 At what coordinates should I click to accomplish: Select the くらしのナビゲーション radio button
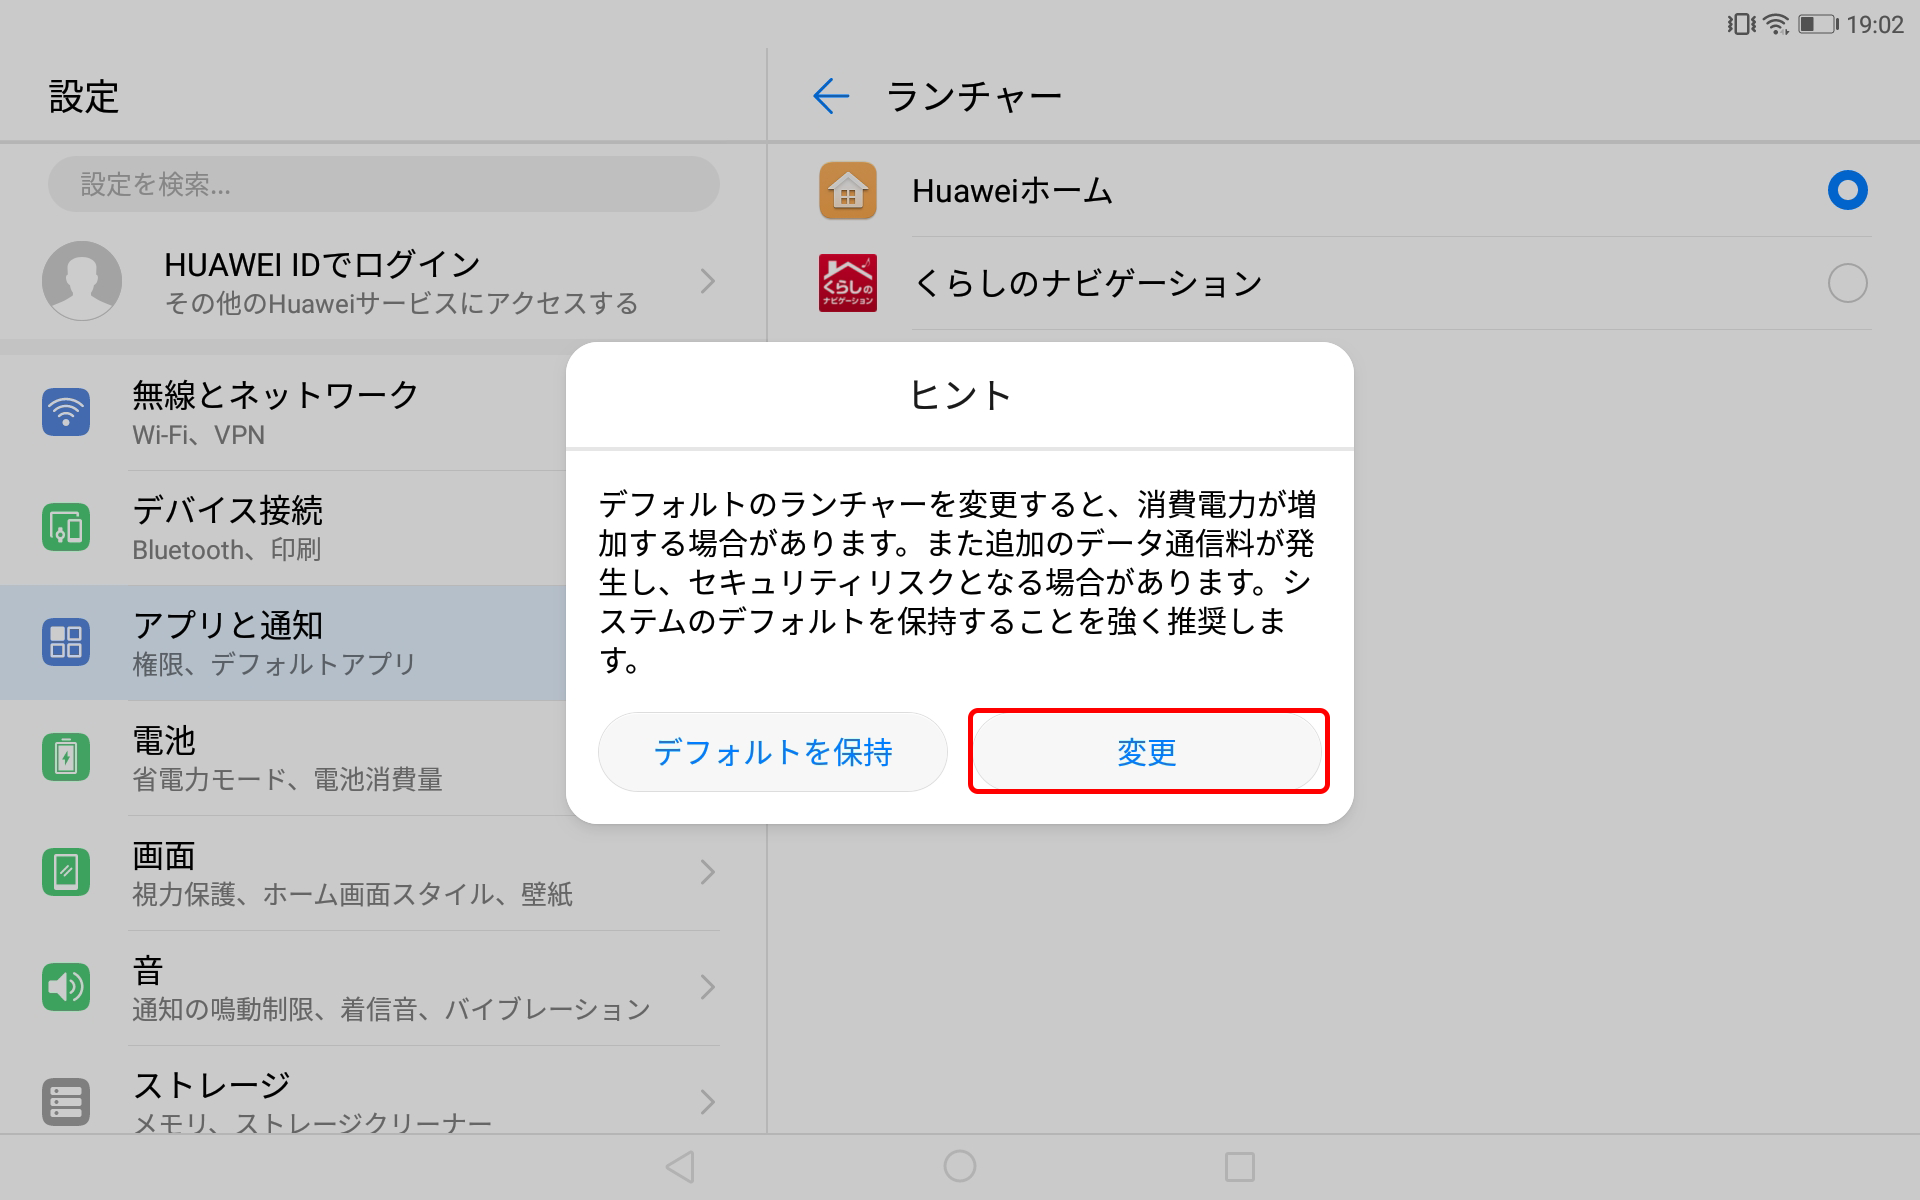point(1847,283)
